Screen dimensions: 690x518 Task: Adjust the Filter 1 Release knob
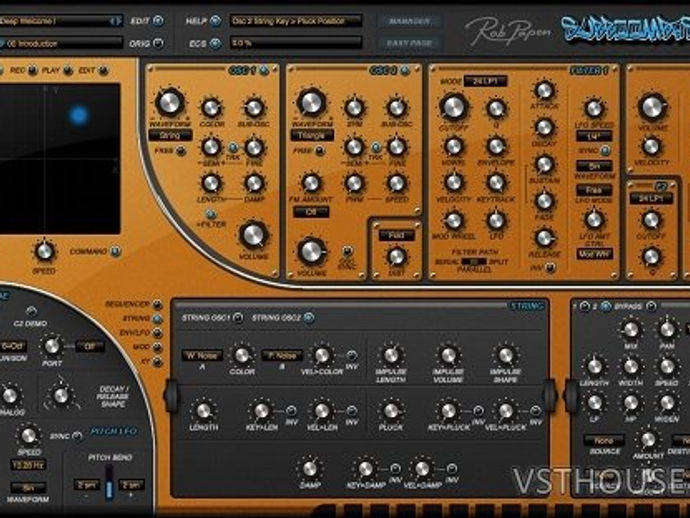tap(544, 238)
